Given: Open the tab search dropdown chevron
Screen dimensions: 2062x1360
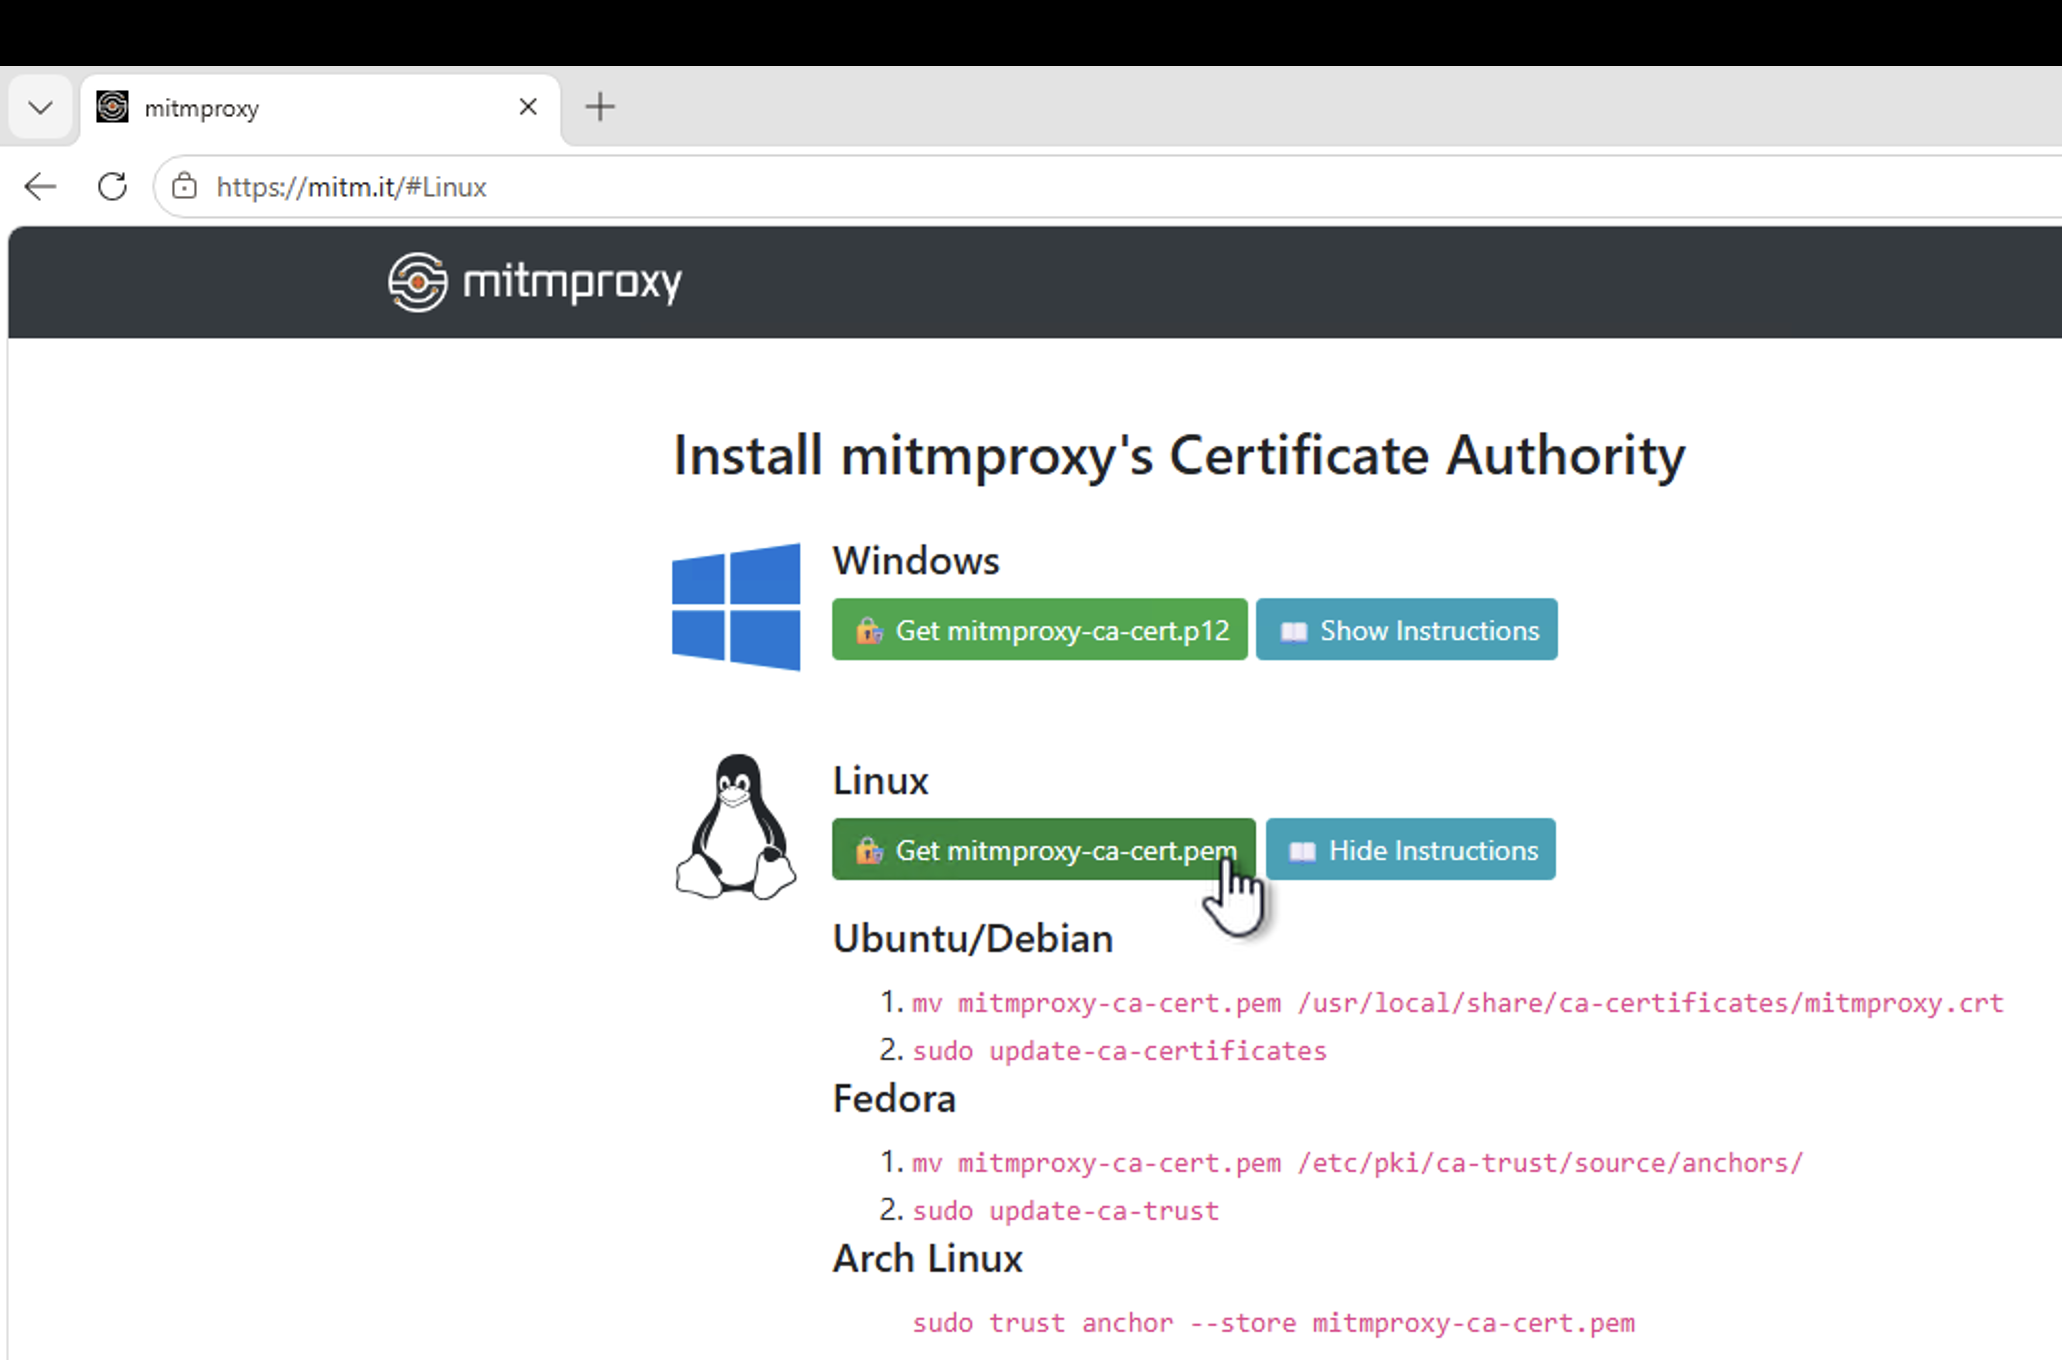Looking at the screenshot, I should tap(40, 107).
